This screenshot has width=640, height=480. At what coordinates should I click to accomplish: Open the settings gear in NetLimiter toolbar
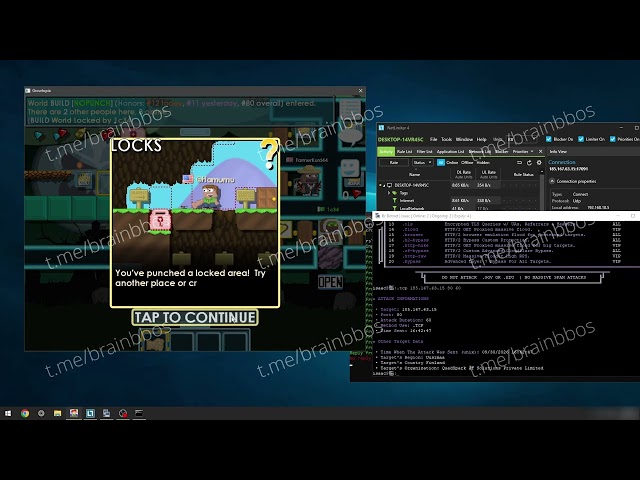[x=539, y=162]
